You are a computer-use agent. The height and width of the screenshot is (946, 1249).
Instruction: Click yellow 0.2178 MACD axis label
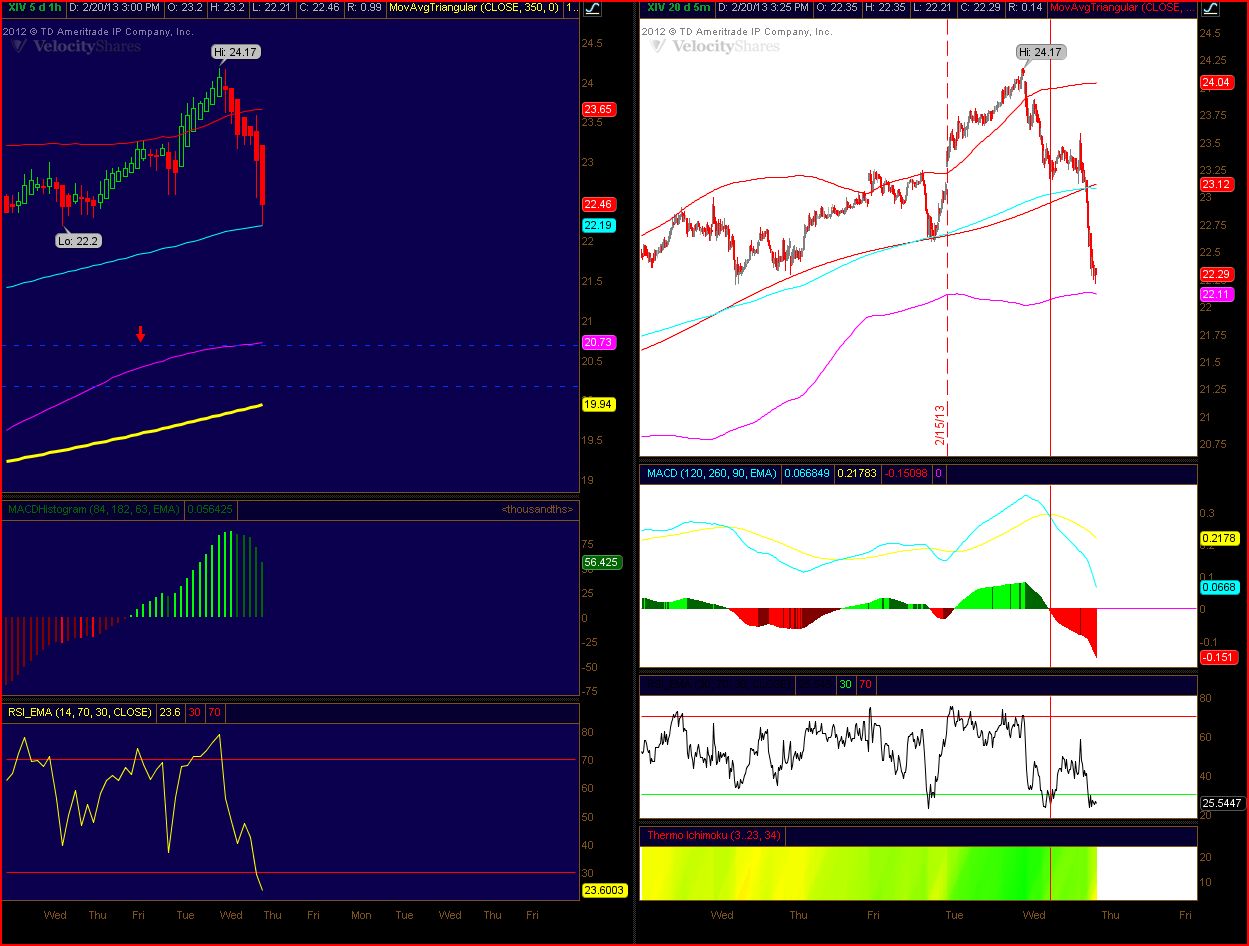click(x=1218, y=538)
